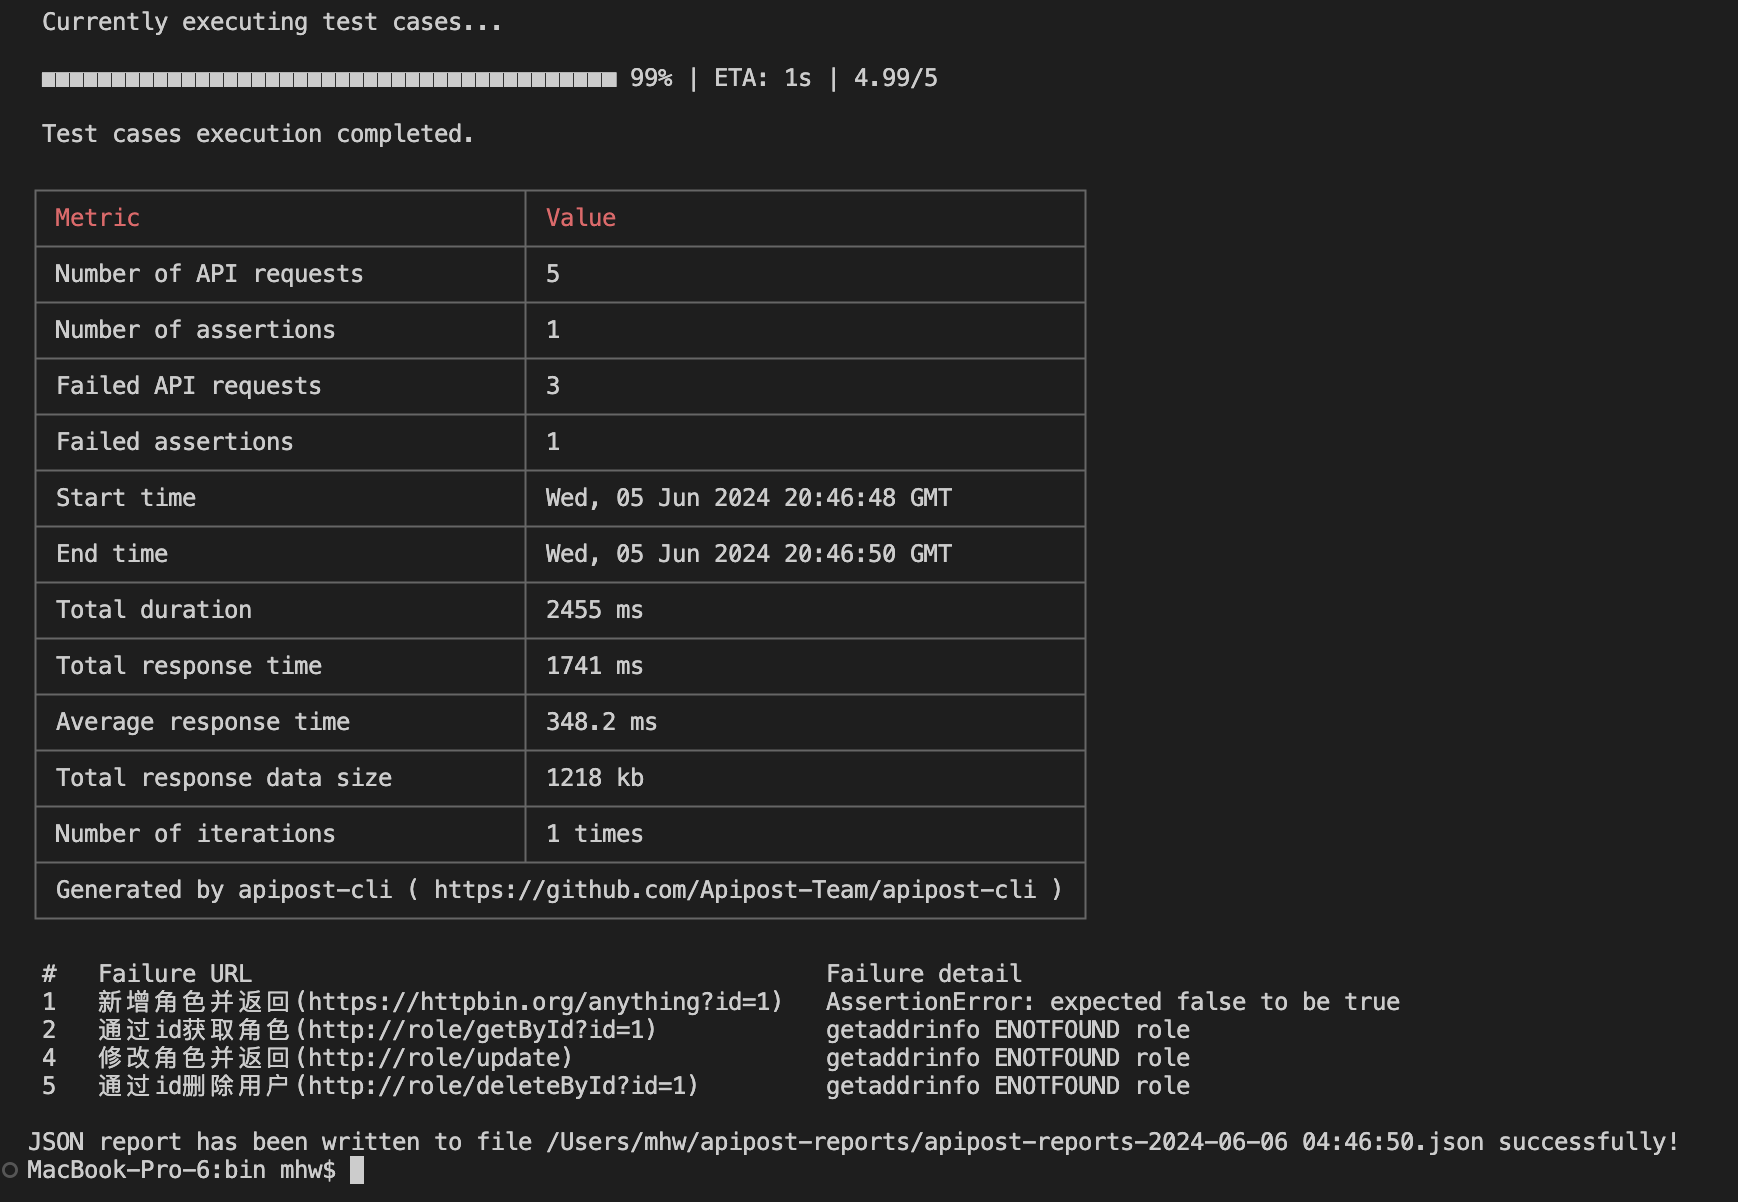The width and height of the screenshot is (1738, 1202).
Task: Click the httpbin.org/anything?id=1 failure URL
Action: click(545, 1002)
